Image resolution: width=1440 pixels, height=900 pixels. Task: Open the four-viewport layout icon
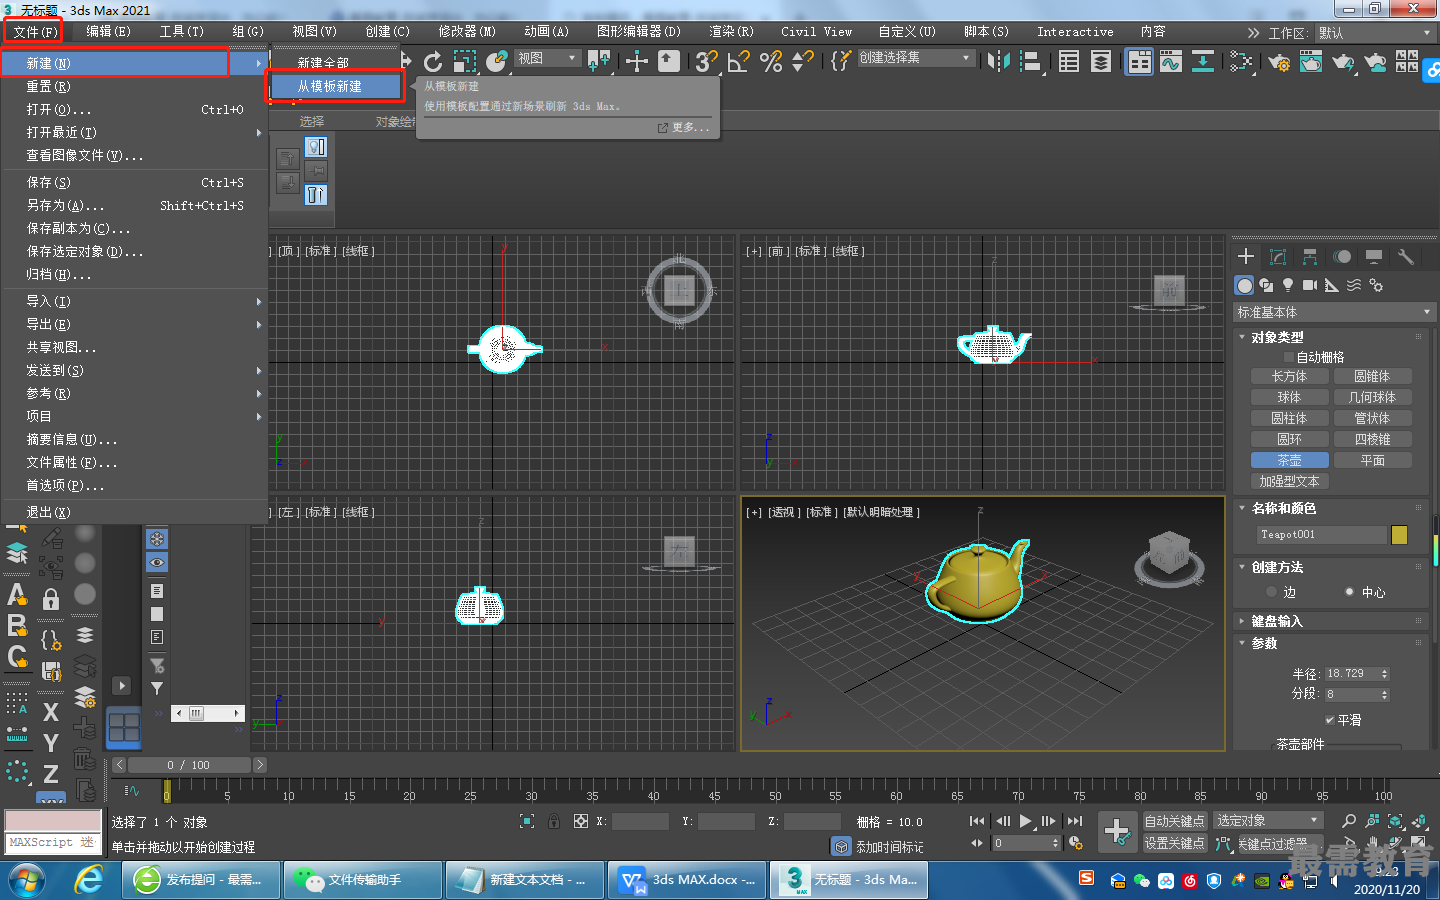pos(124,727)
